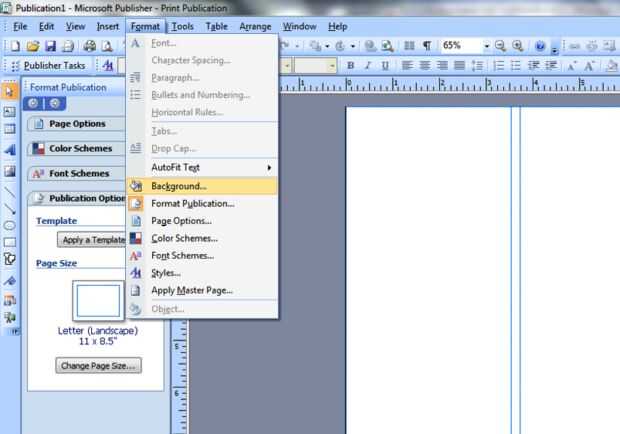Viewport: 620px width, 434px height.
Task: Toggle Italic formatting
Action: tap(368, 65)
